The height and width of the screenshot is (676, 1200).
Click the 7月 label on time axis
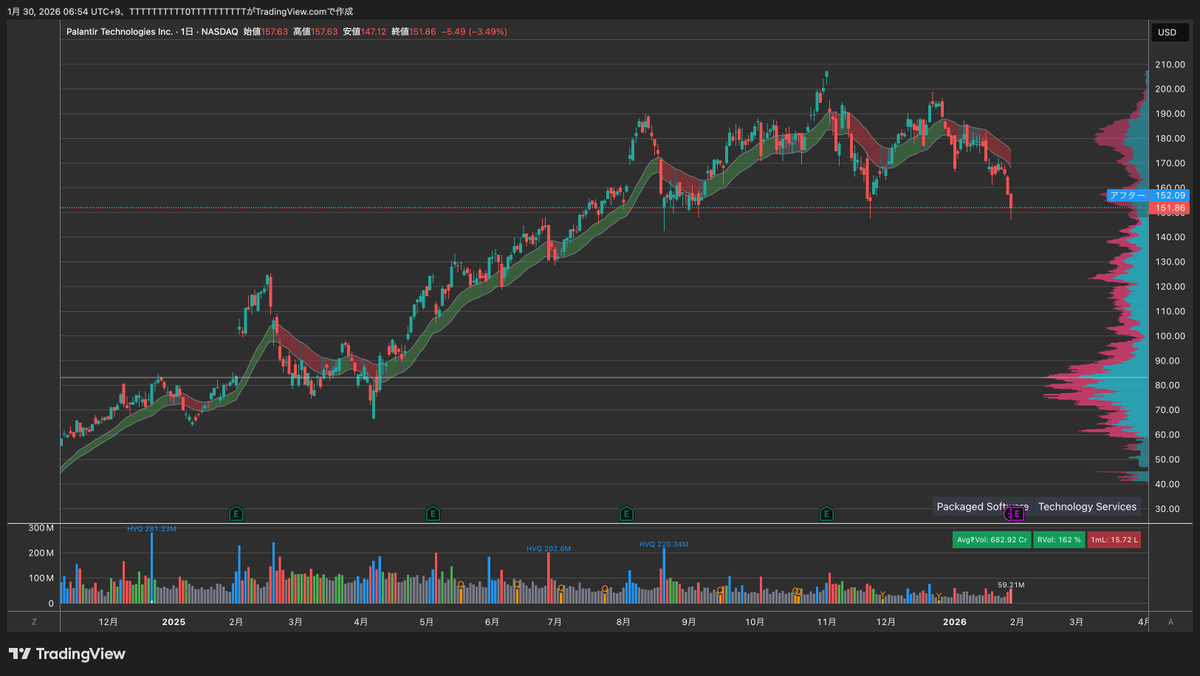(x=554, y=621)
